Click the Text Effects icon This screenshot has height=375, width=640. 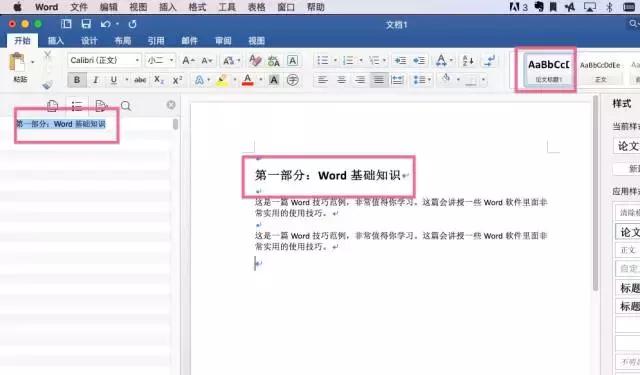(x=199, y=80)
